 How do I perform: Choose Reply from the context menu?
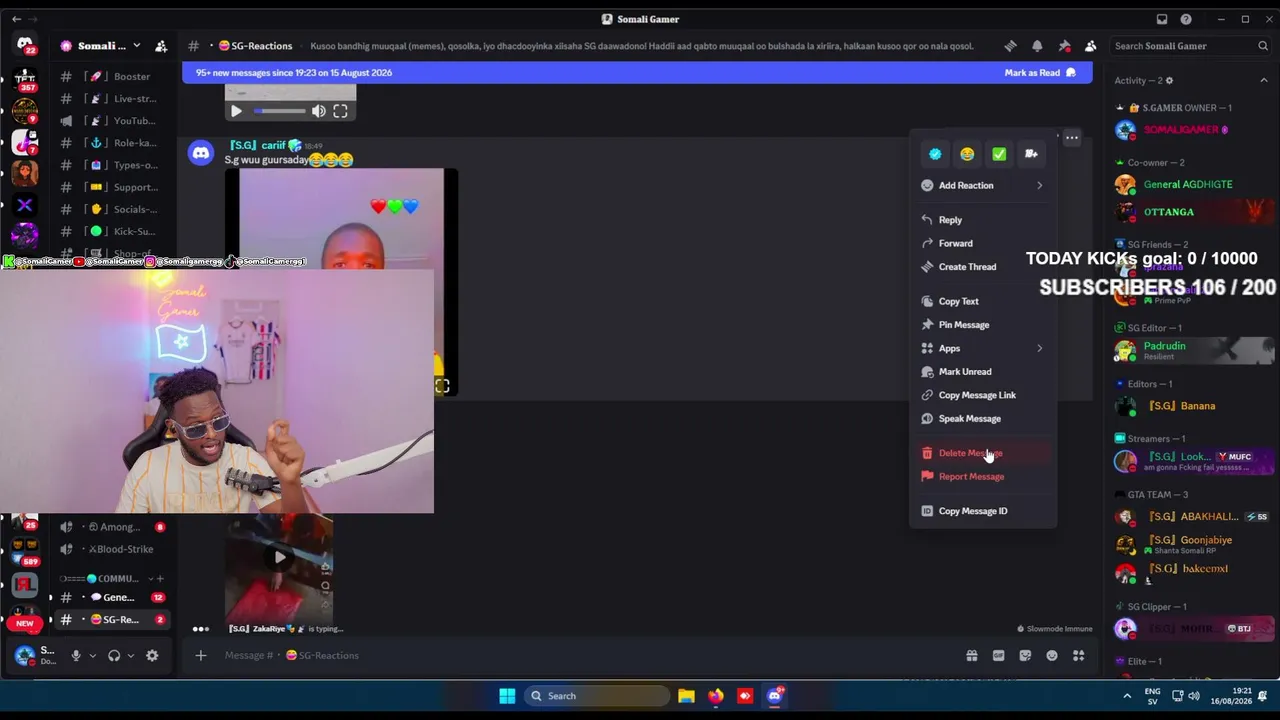pyautogui.click(x=983, y=220)
